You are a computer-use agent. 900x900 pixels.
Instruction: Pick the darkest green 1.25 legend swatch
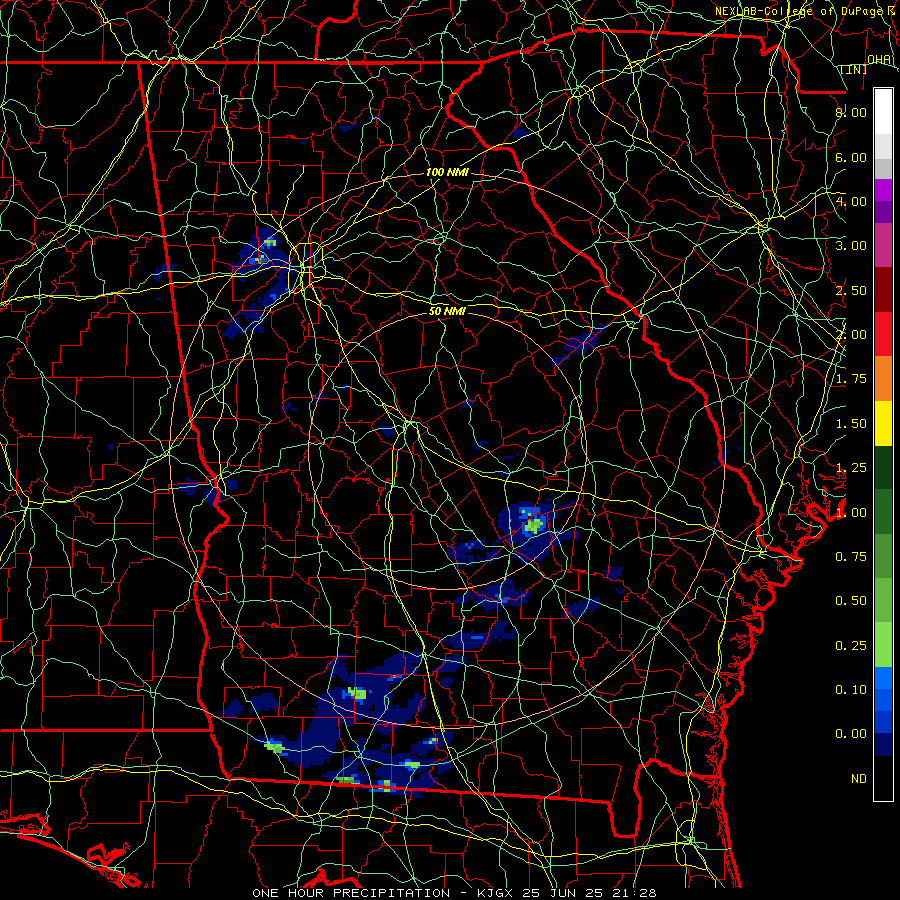coord(883,467)
